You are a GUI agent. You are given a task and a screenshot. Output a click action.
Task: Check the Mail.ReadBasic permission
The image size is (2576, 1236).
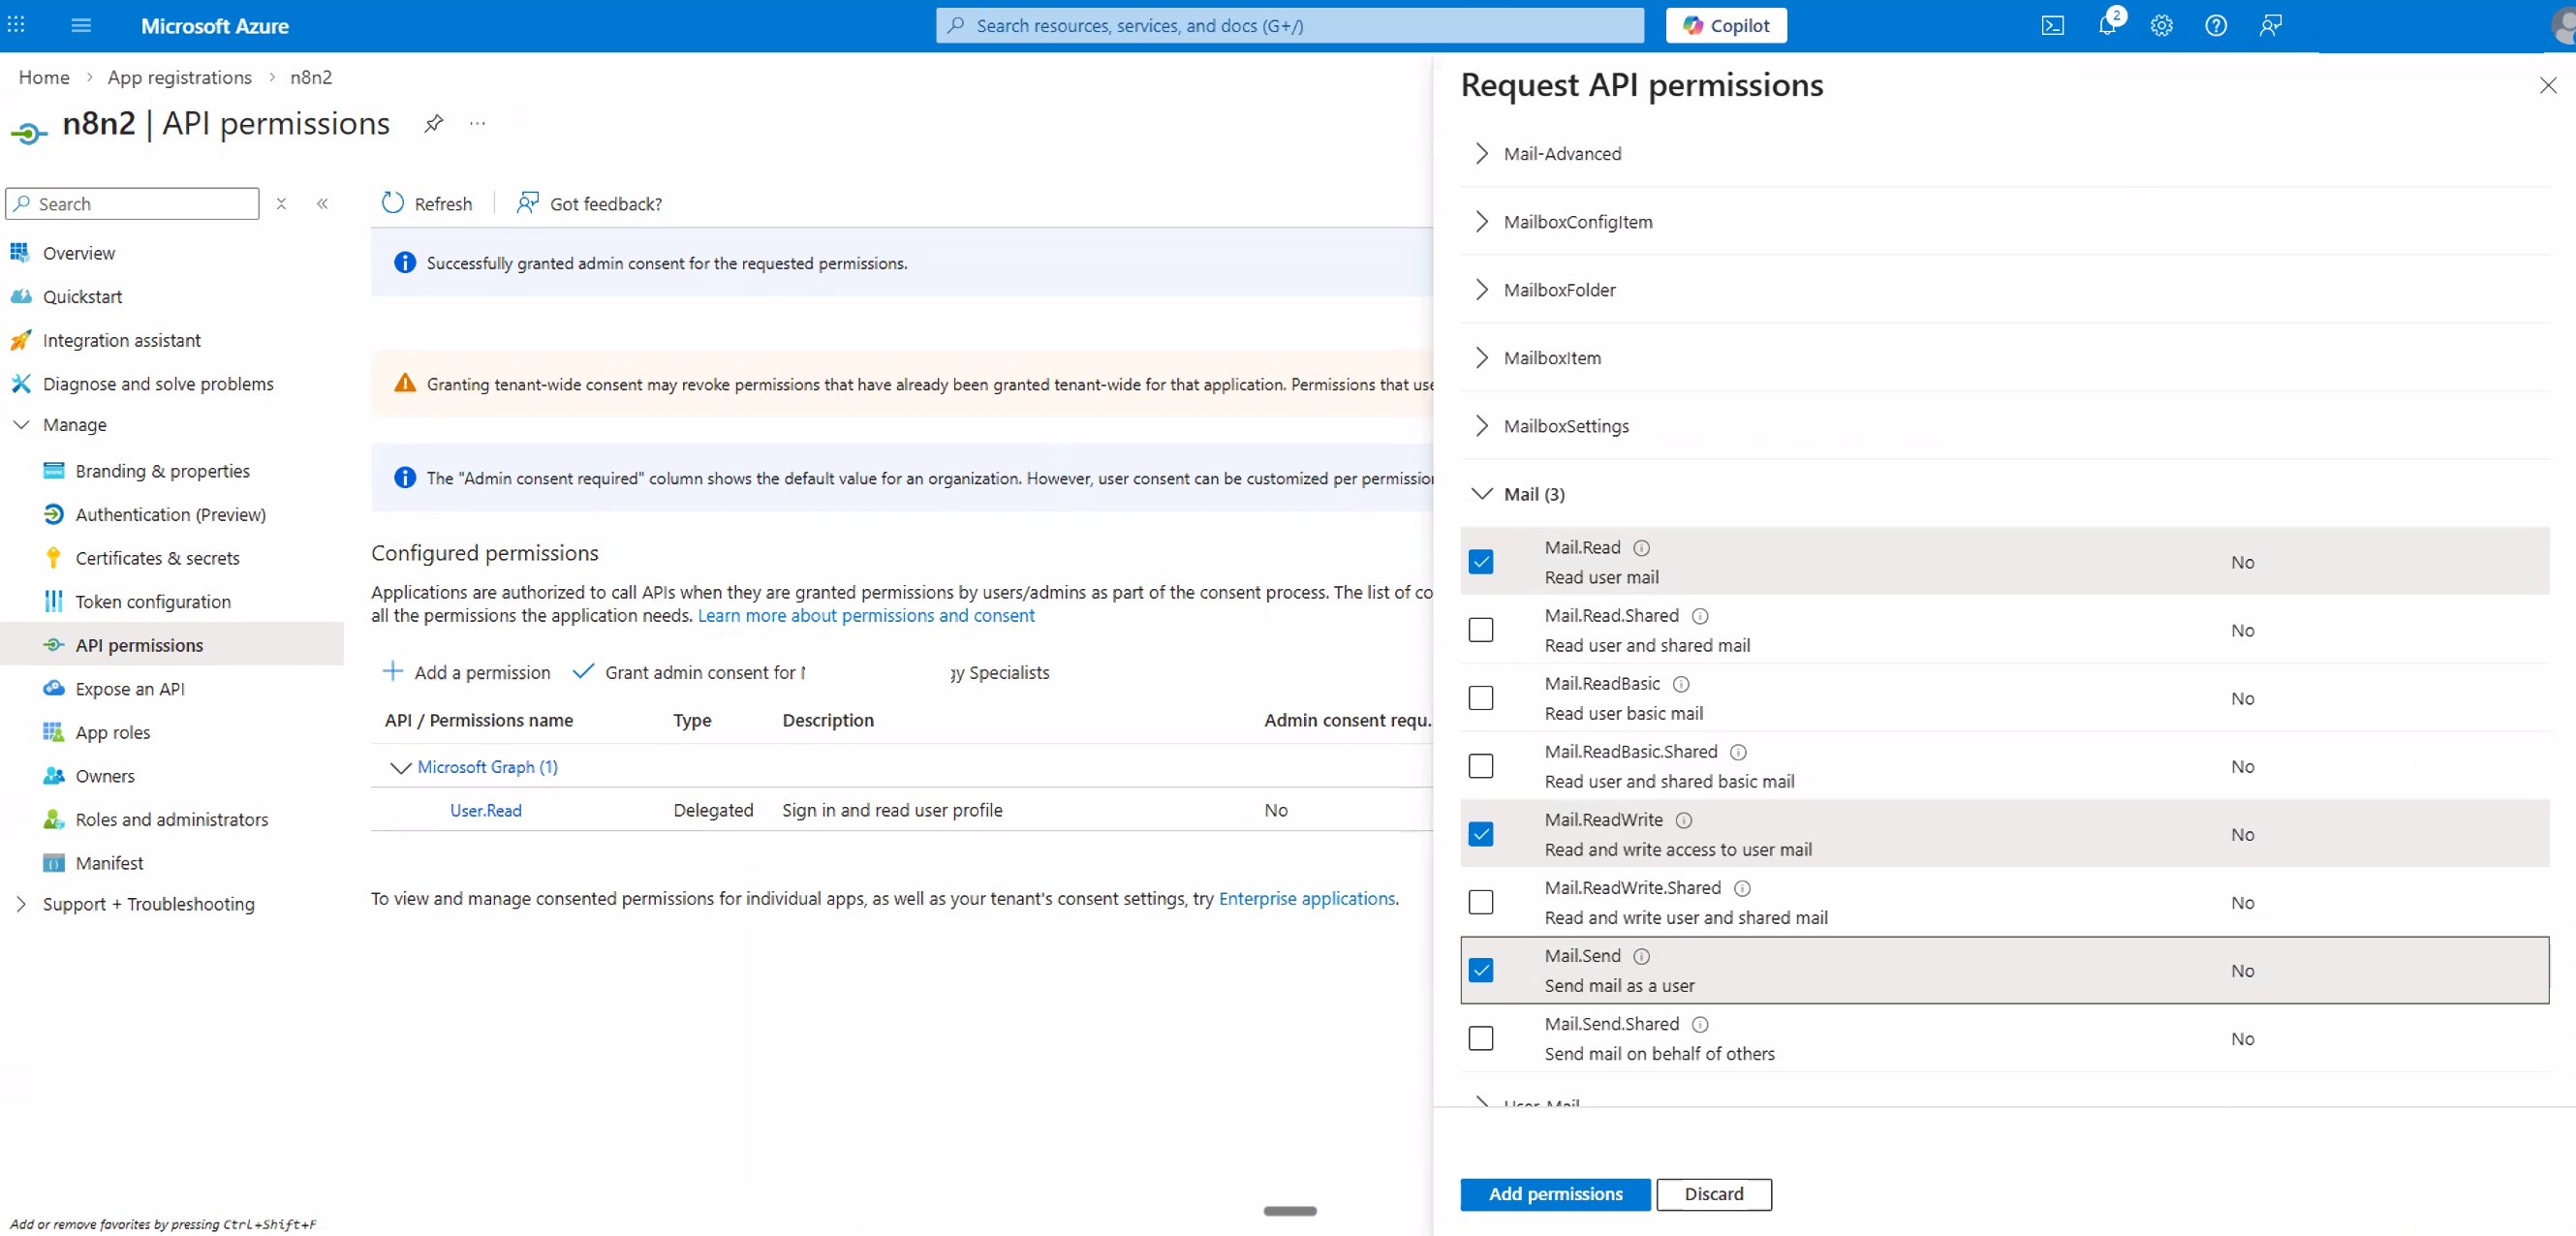tap(1481, 697)
